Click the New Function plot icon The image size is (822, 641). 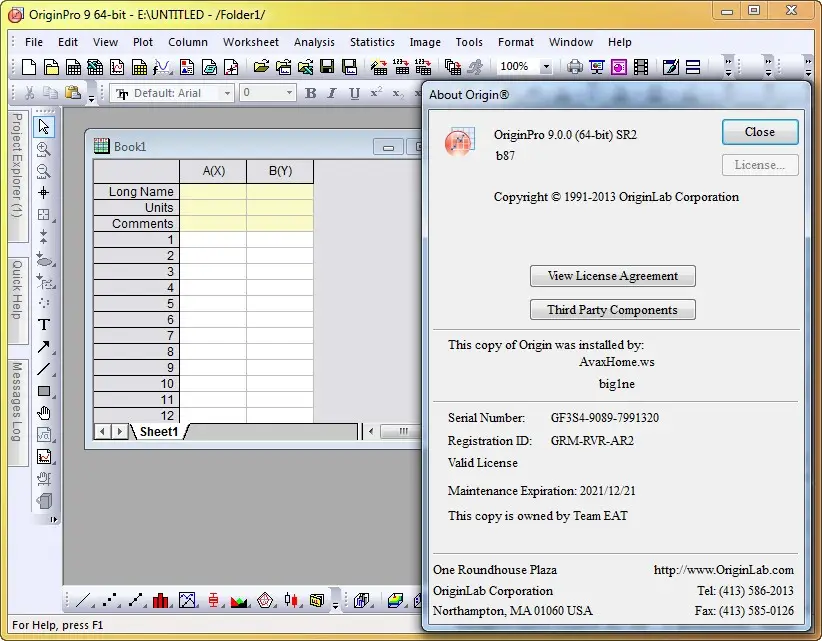162,67
